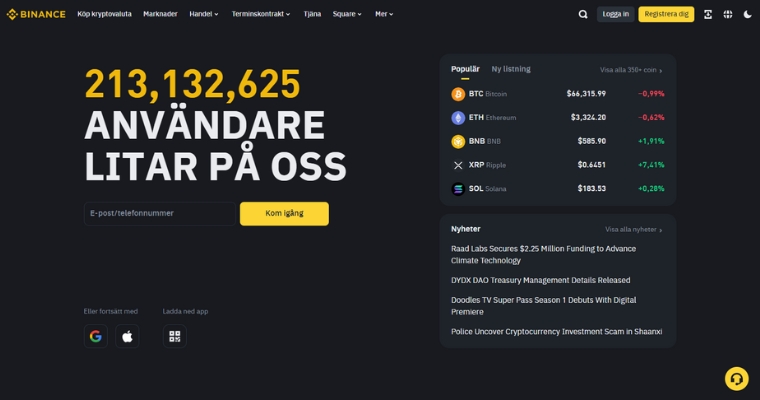Click the Nyheter heading
The width and height of the screenshot is (760, 400).
point(466,229)
